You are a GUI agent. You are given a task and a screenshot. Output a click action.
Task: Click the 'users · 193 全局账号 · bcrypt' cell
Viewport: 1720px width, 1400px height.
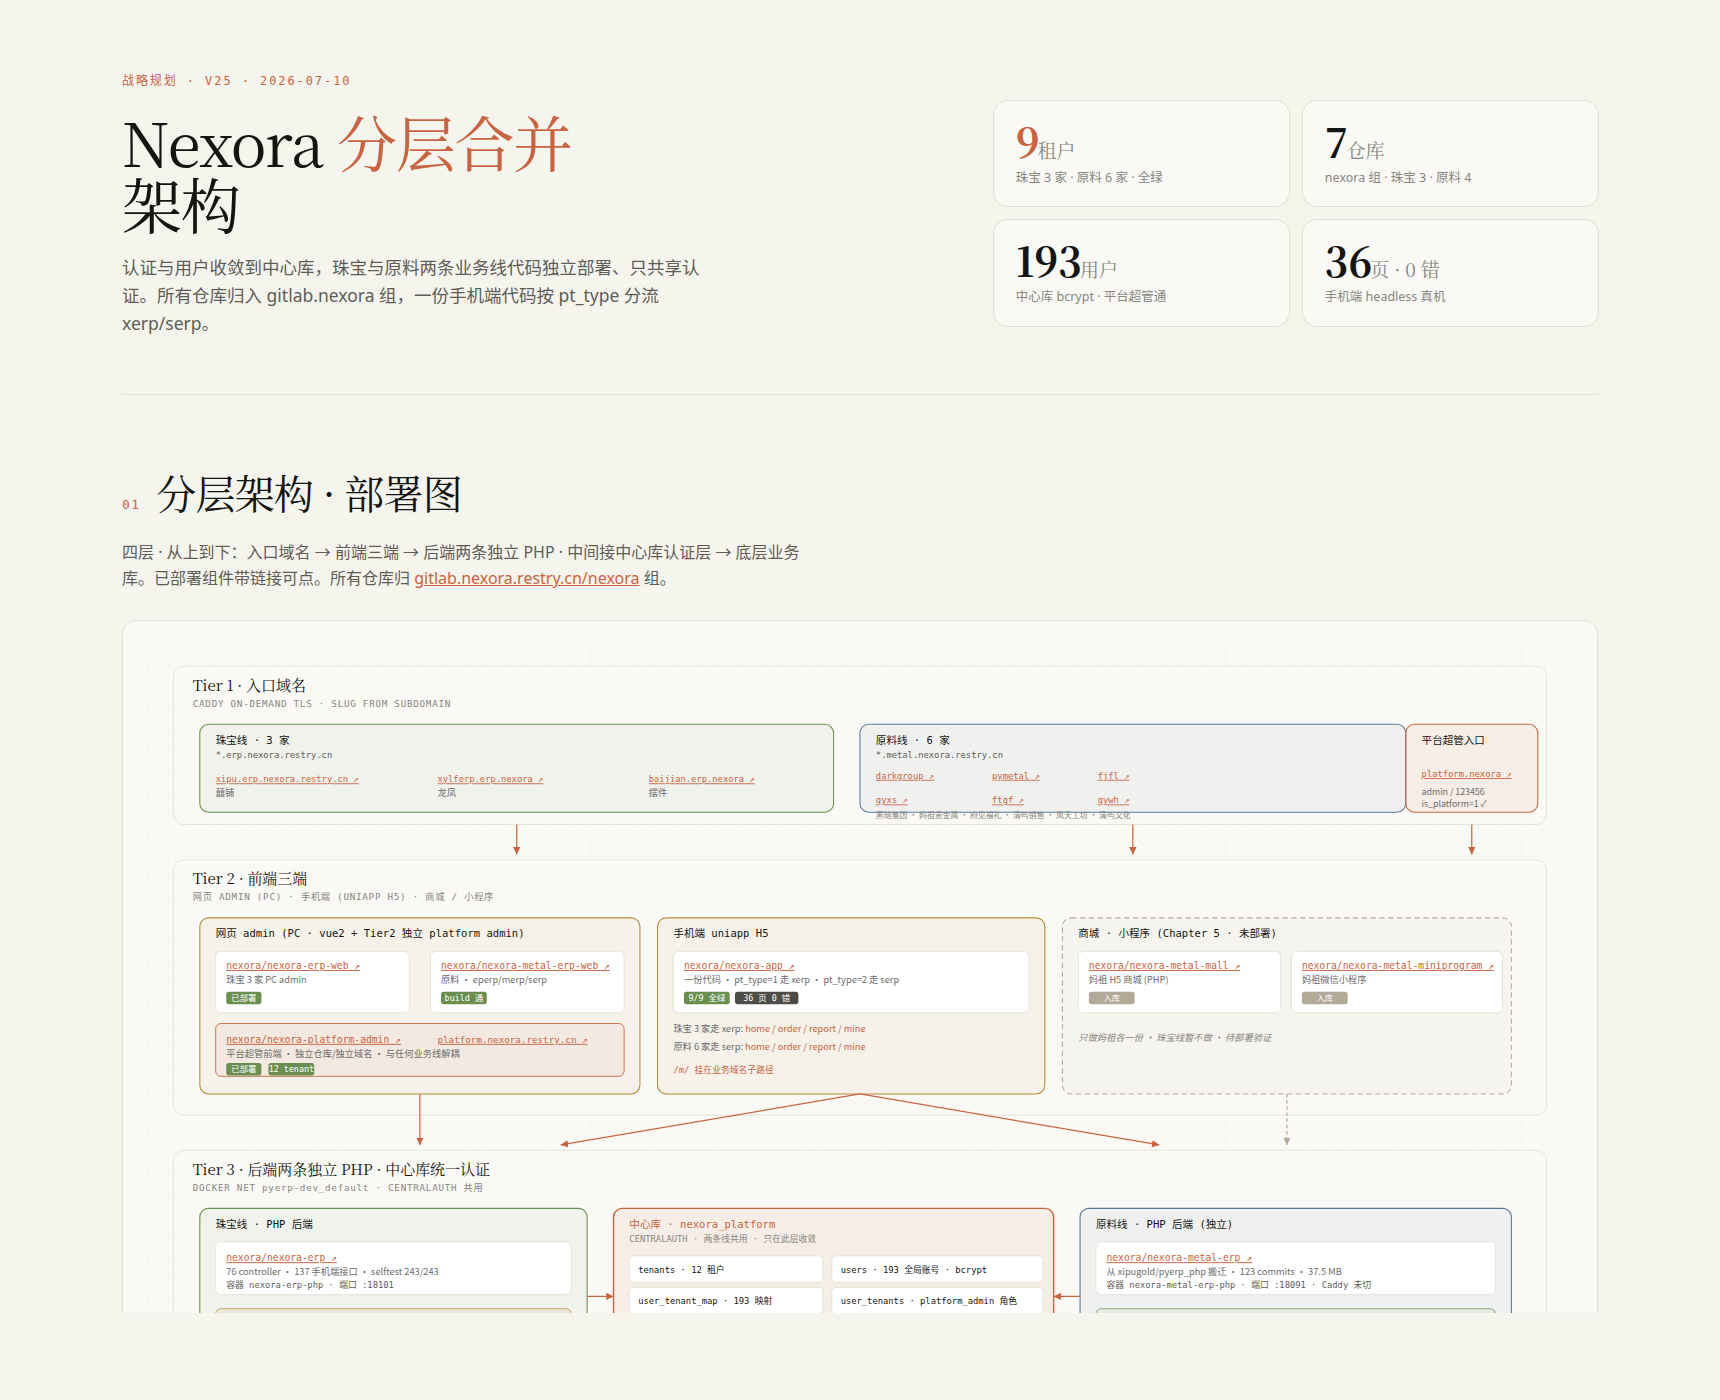pyautogui.click(x=937, y=1270)
